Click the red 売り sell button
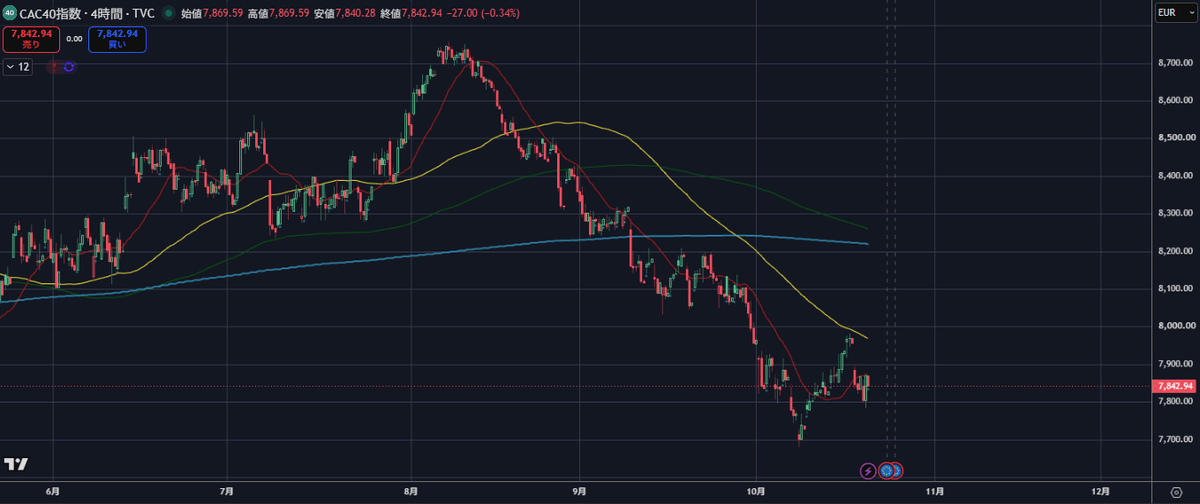Image resolution: width=1200 pixels, height=504 pixels. [31, 40]
